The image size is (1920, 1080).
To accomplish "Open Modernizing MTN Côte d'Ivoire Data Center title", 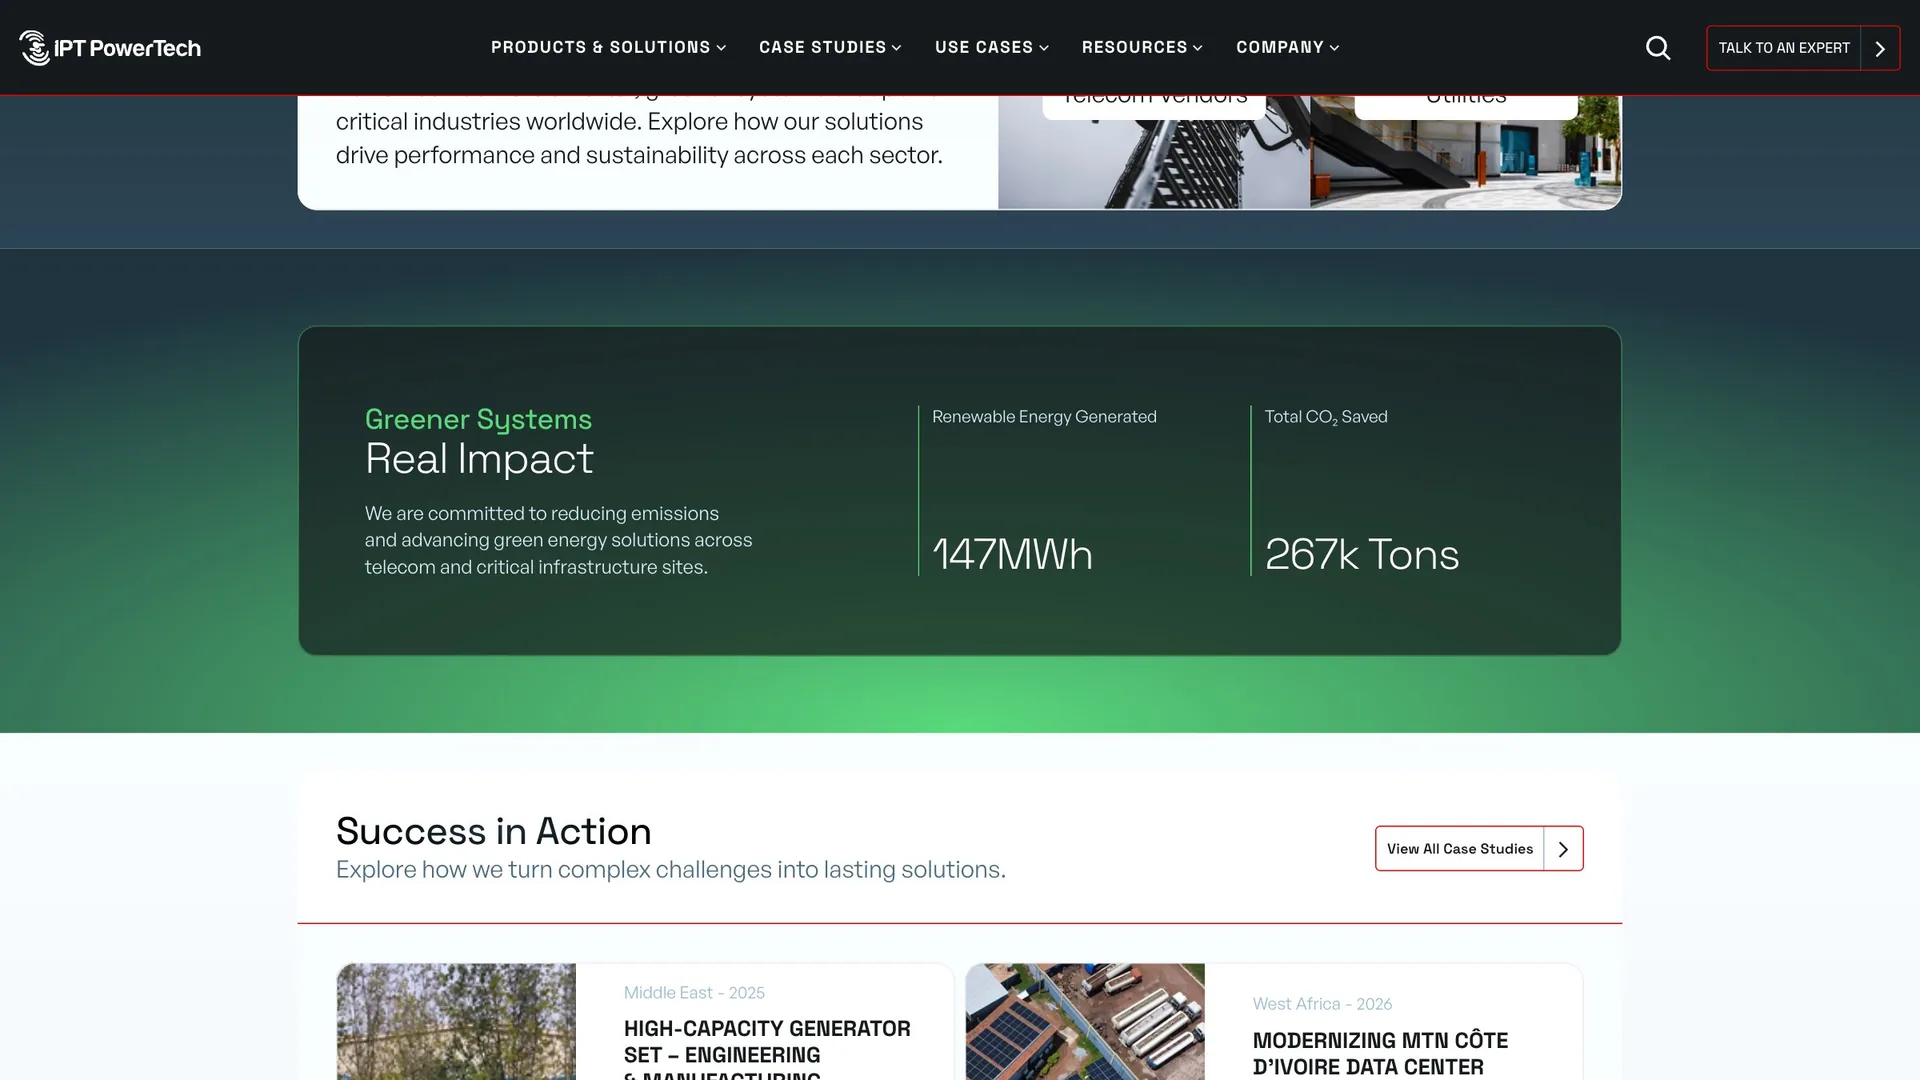I will pos(1380,1054).
